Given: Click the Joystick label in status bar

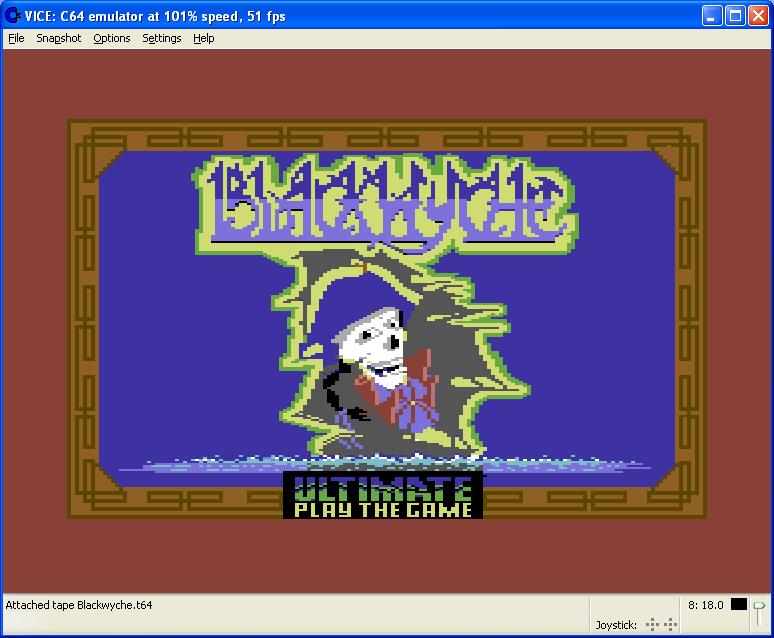Looking at the screenshot, I should [x=616, y=625].
